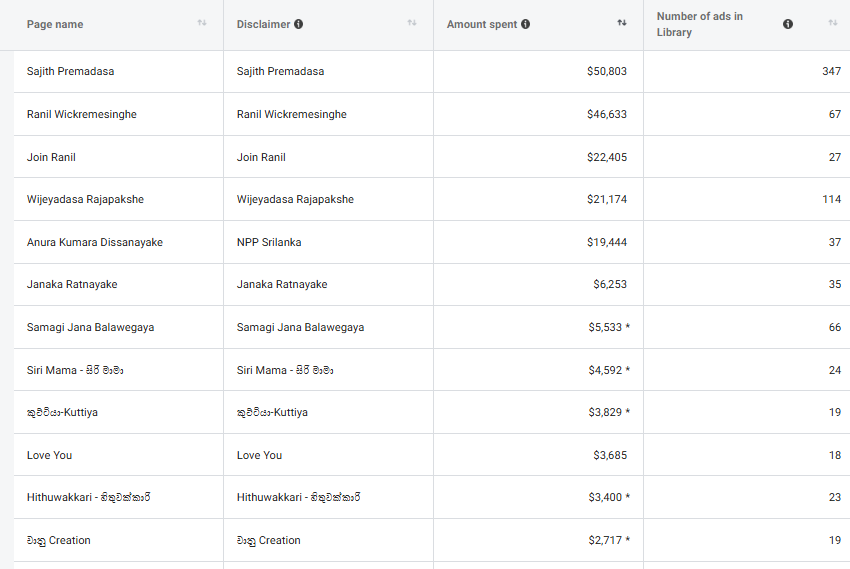Sort by Number of ads column arrows

click(x=833, y=23)
